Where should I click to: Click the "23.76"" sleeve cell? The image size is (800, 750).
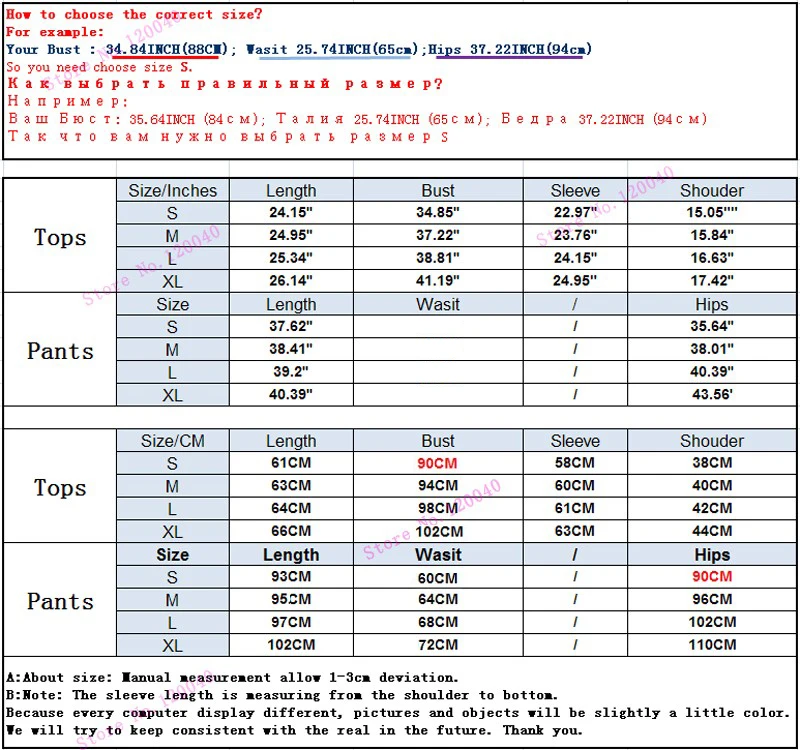tap(575, 235)
